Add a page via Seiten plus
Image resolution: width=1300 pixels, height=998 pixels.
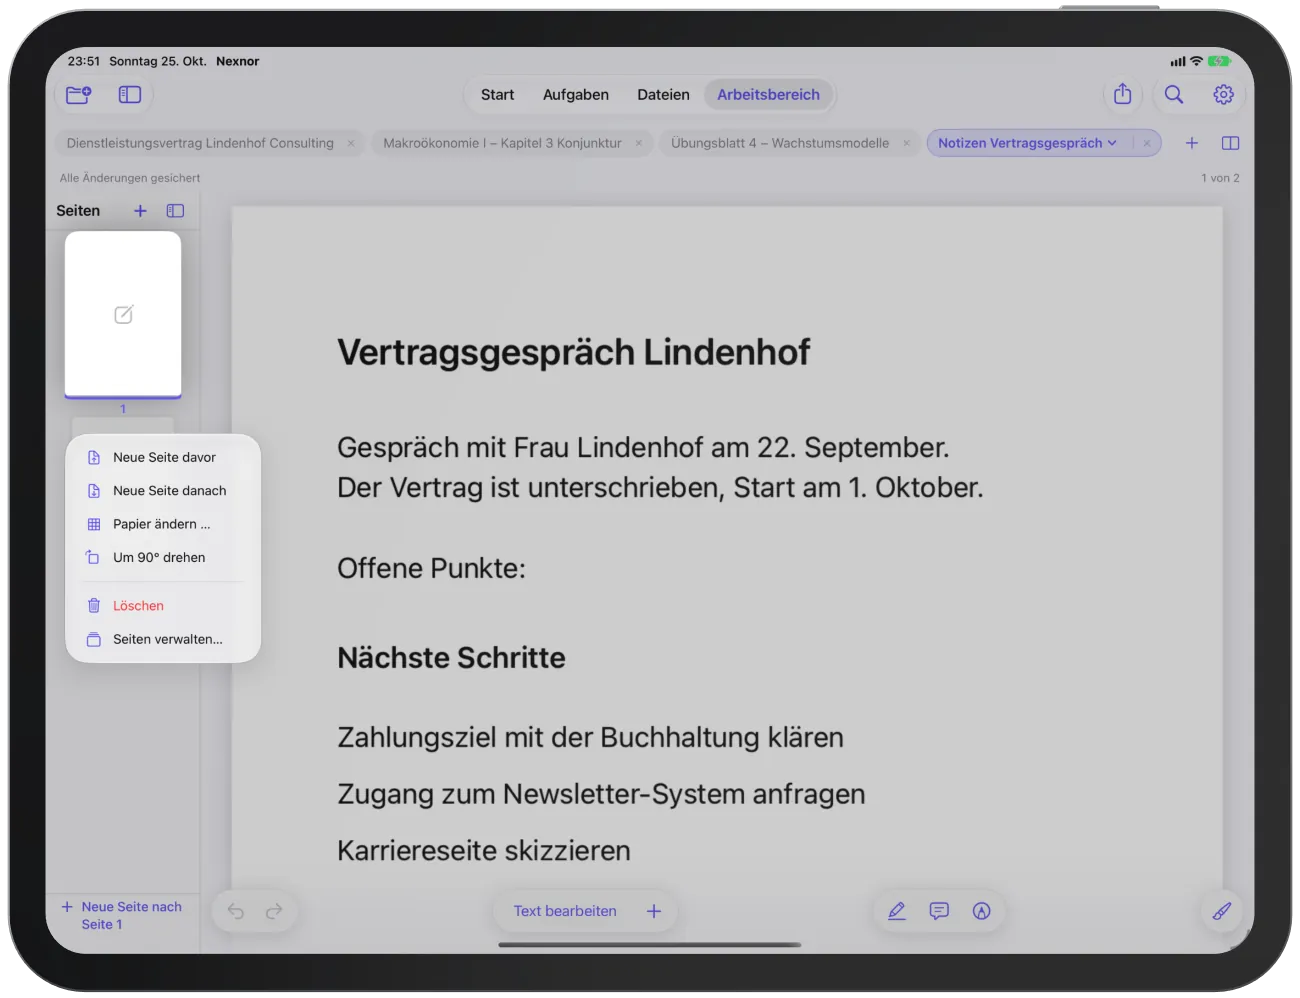click(140, 211)
